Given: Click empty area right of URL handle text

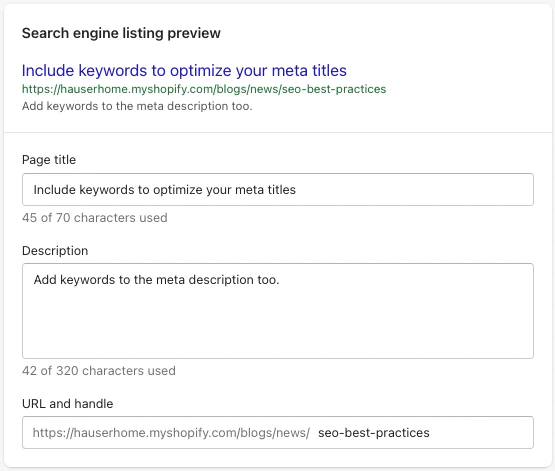Looking at the screenshot, I should (x=481, y=433).
